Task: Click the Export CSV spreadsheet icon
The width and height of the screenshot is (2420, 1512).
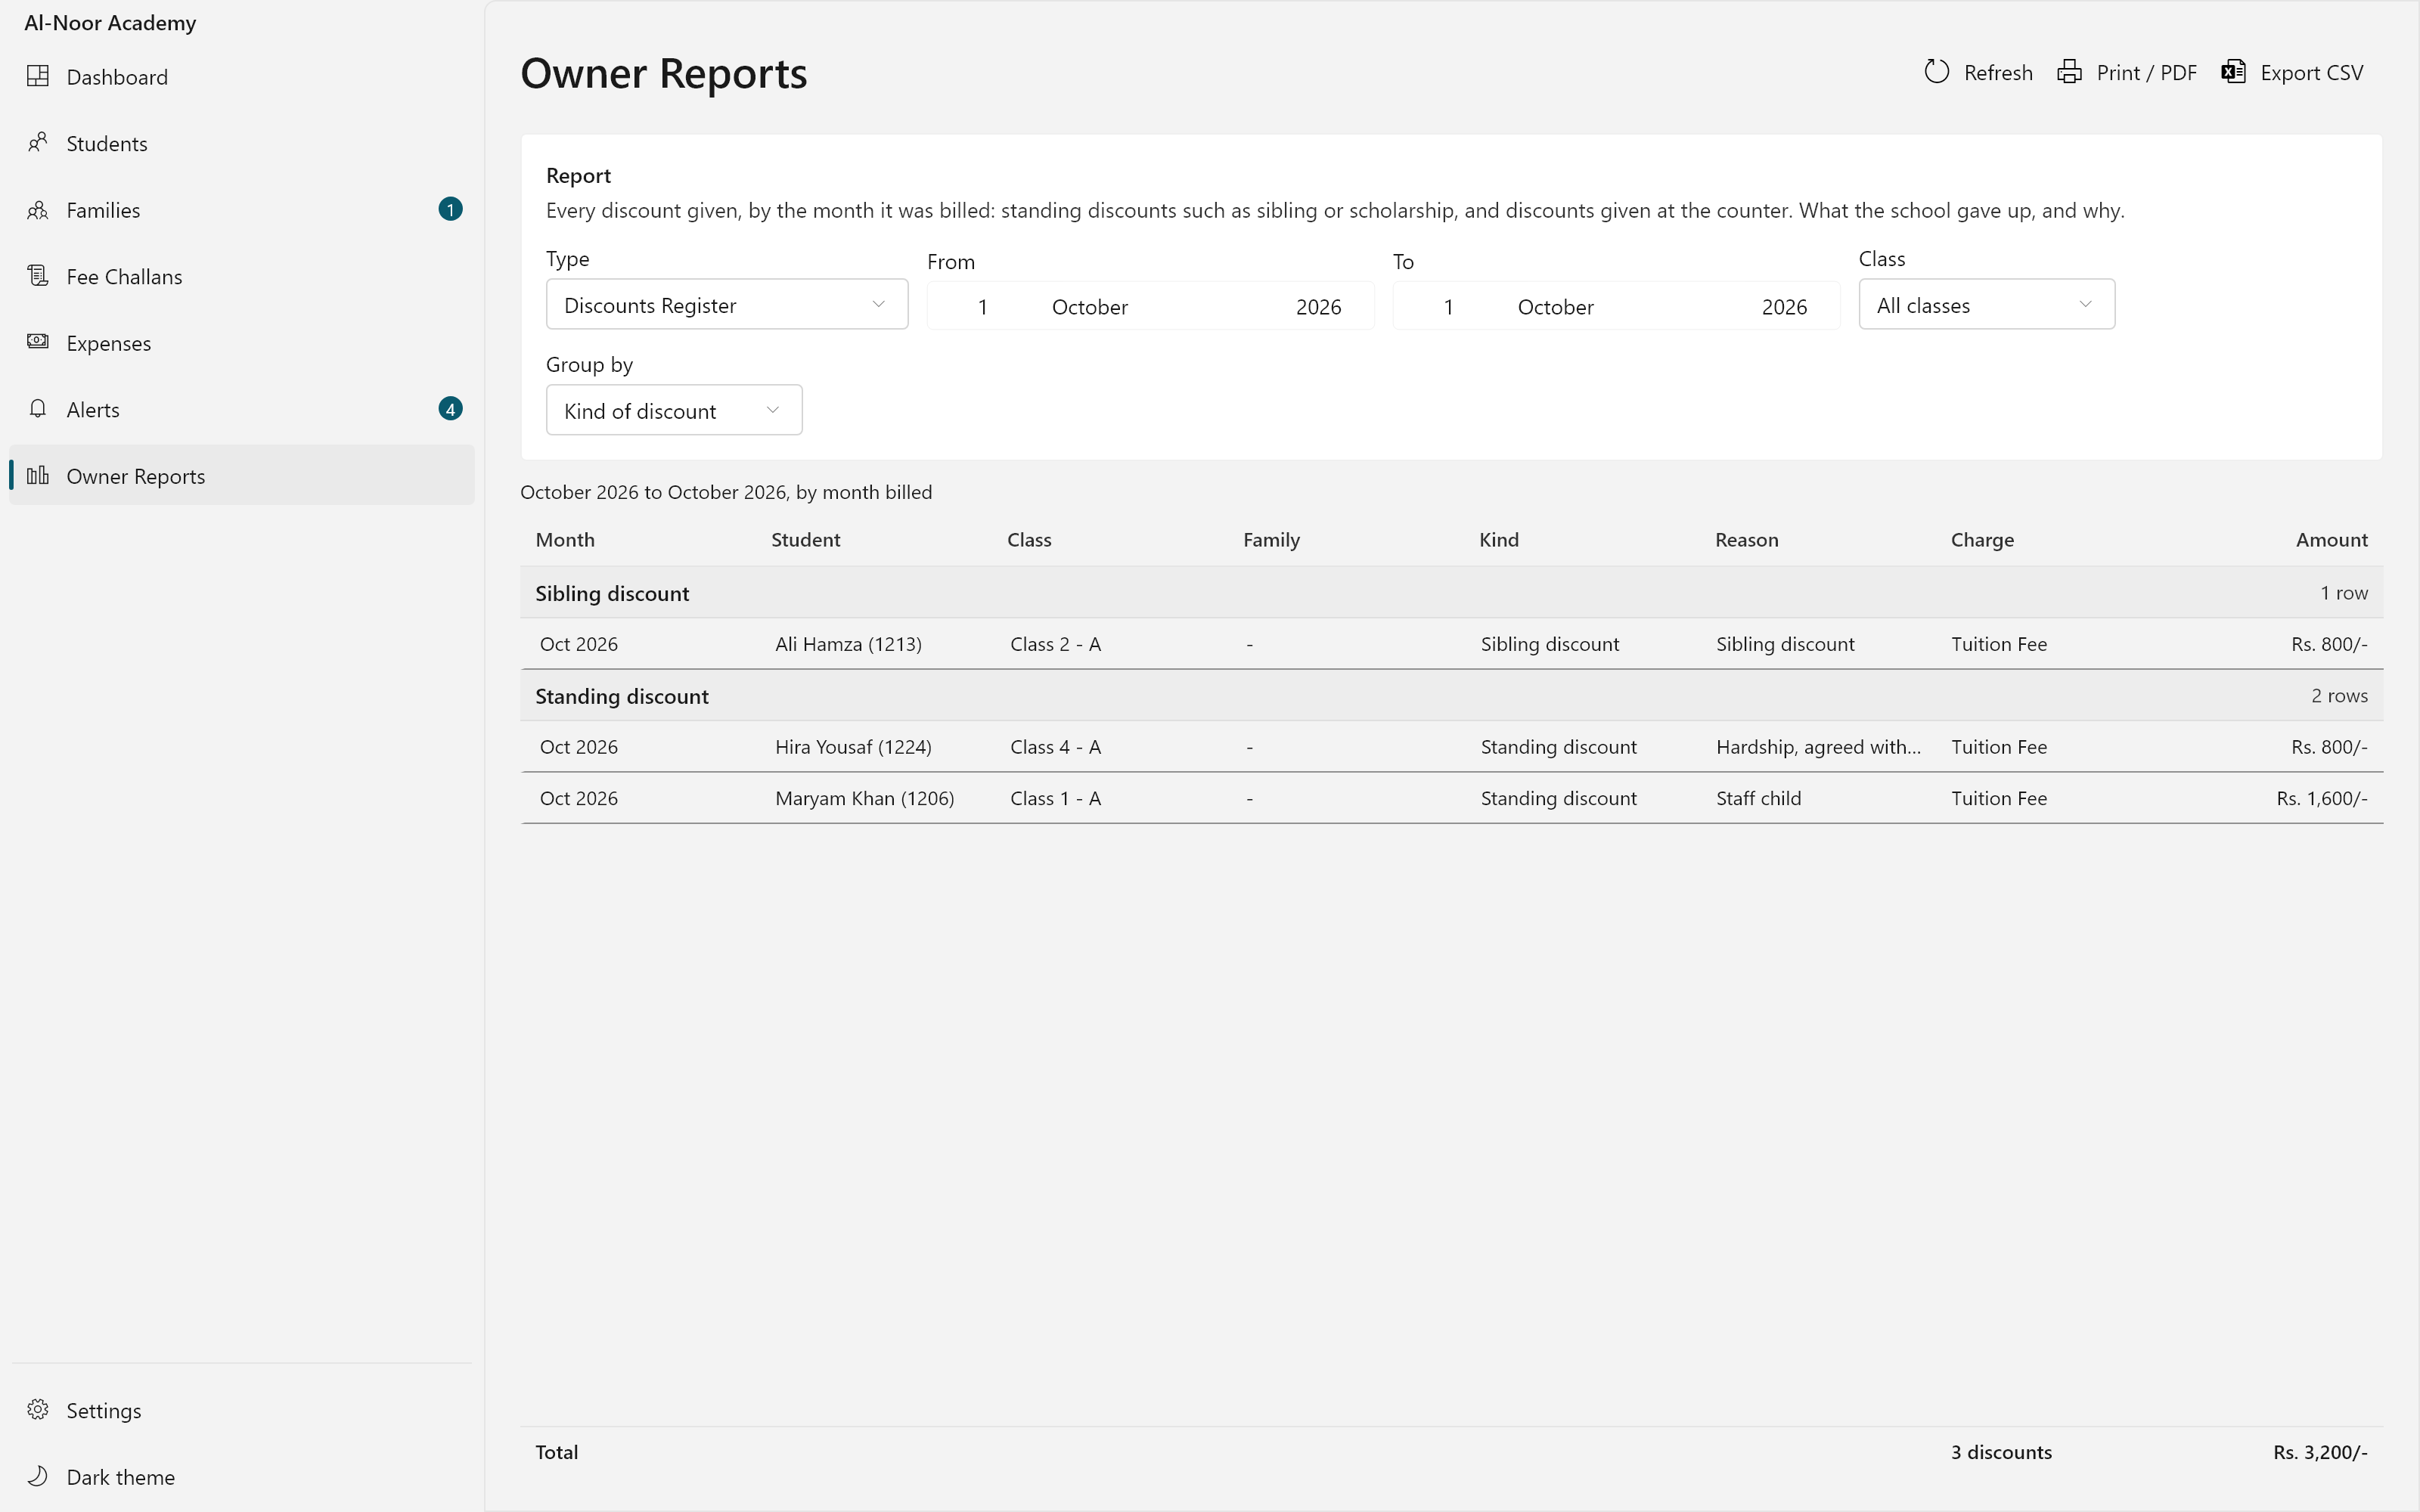Action: 2234,72
